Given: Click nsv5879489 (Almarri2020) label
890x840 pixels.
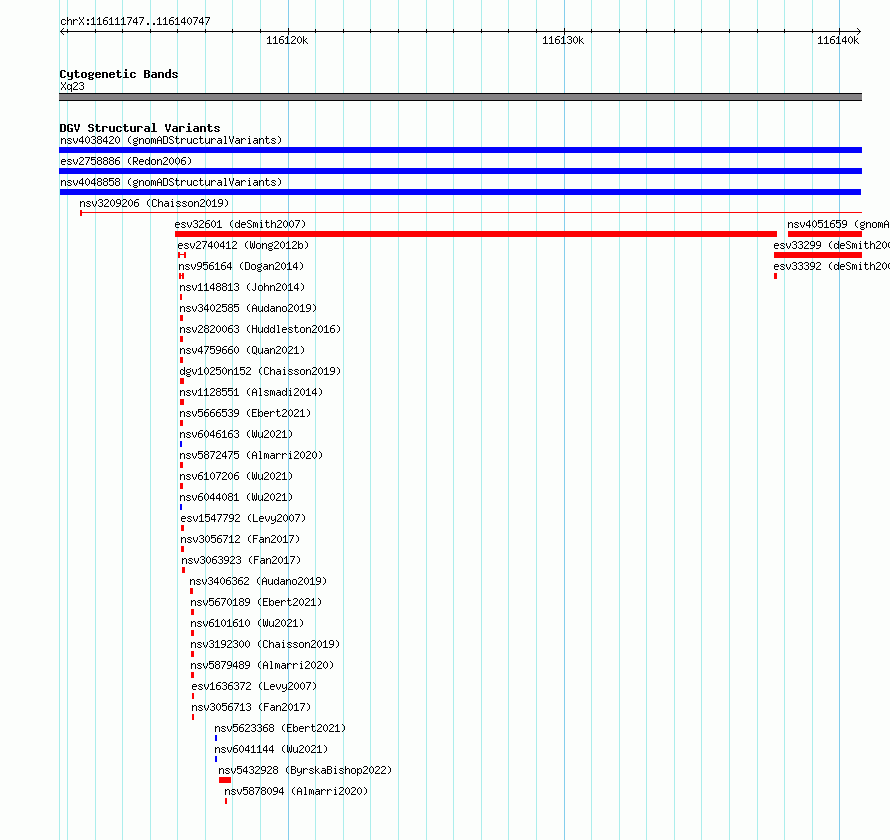Looking at the screenshot, I should pyautogui.click(x=262, y=665).
